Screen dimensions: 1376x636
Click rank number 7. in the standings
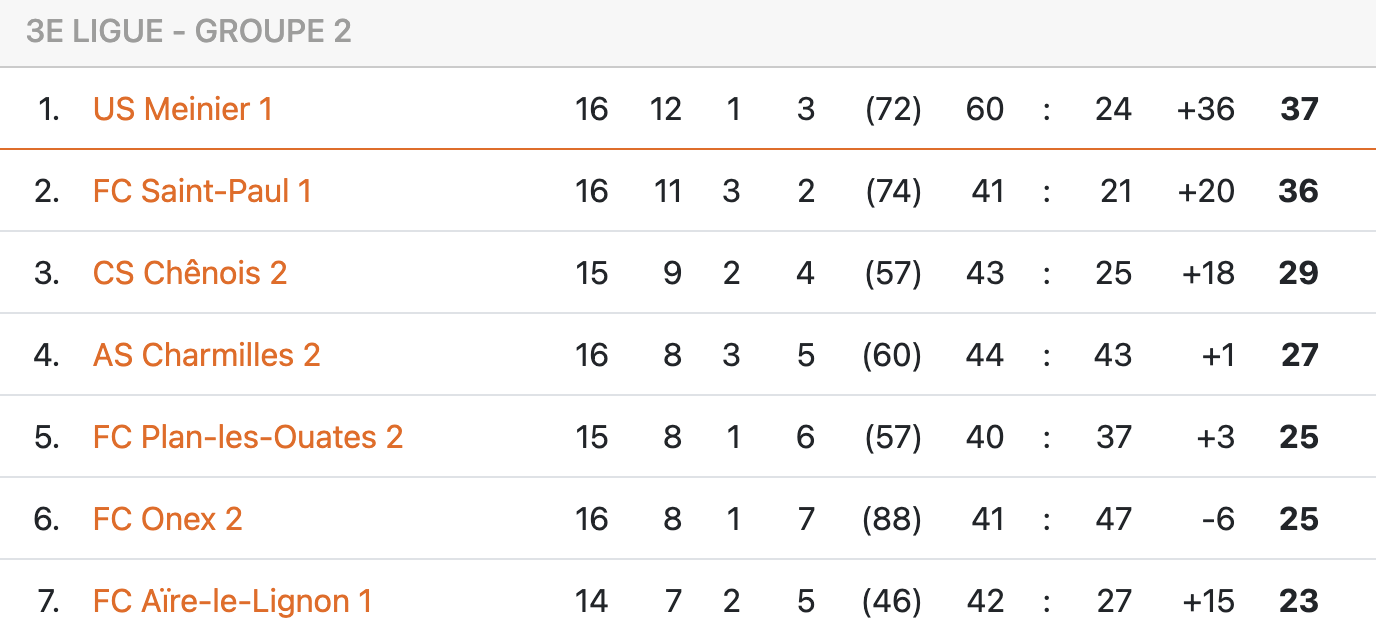pos(48,601)
